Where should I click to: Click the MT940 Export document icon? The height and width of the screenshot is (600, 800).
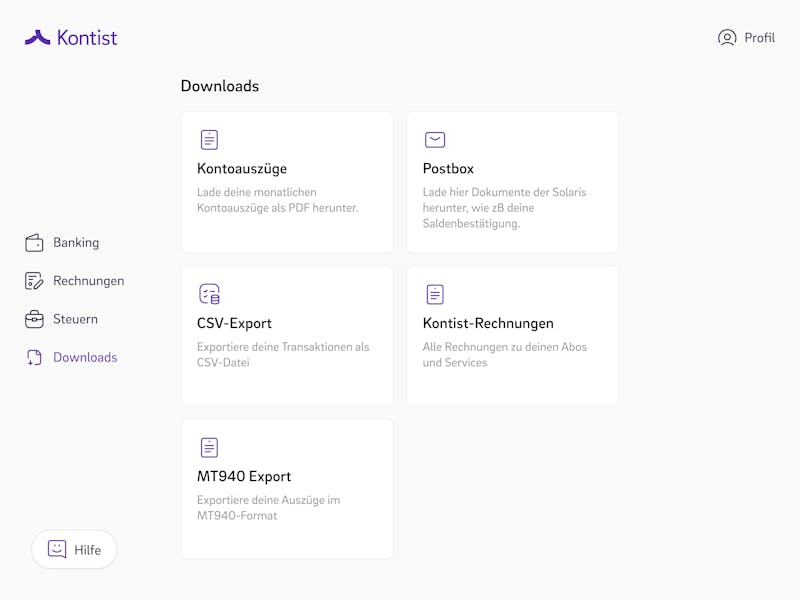[x=209, y=447]
